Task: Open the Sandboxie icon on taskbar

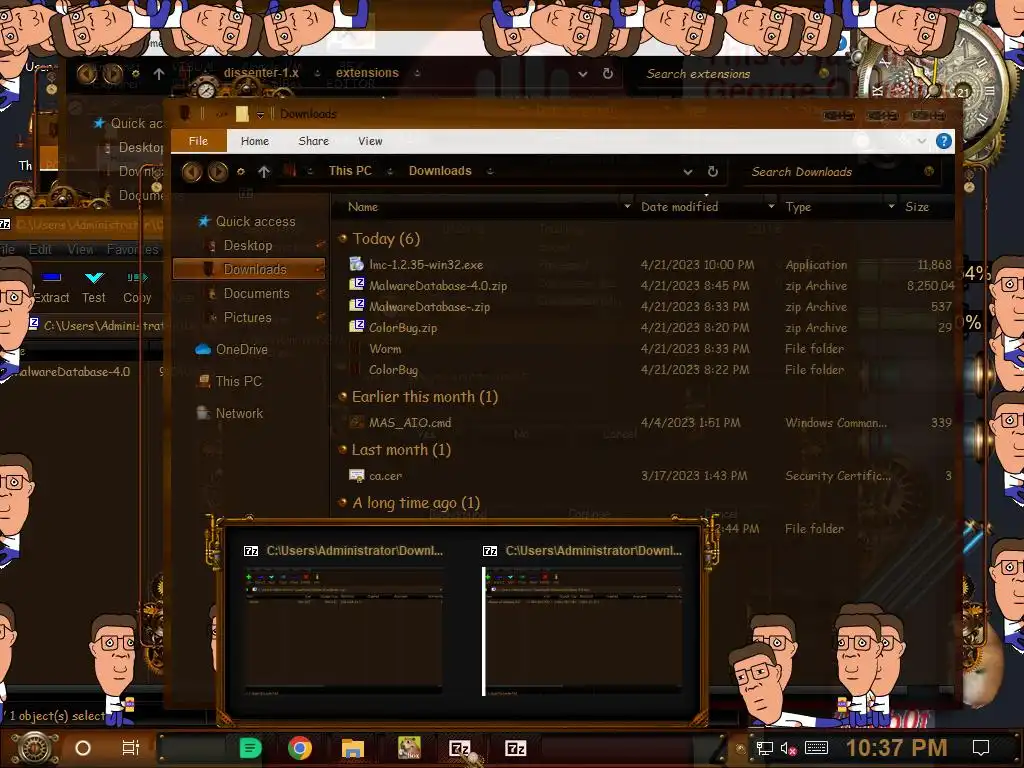Action: click(x=409, y=748)
